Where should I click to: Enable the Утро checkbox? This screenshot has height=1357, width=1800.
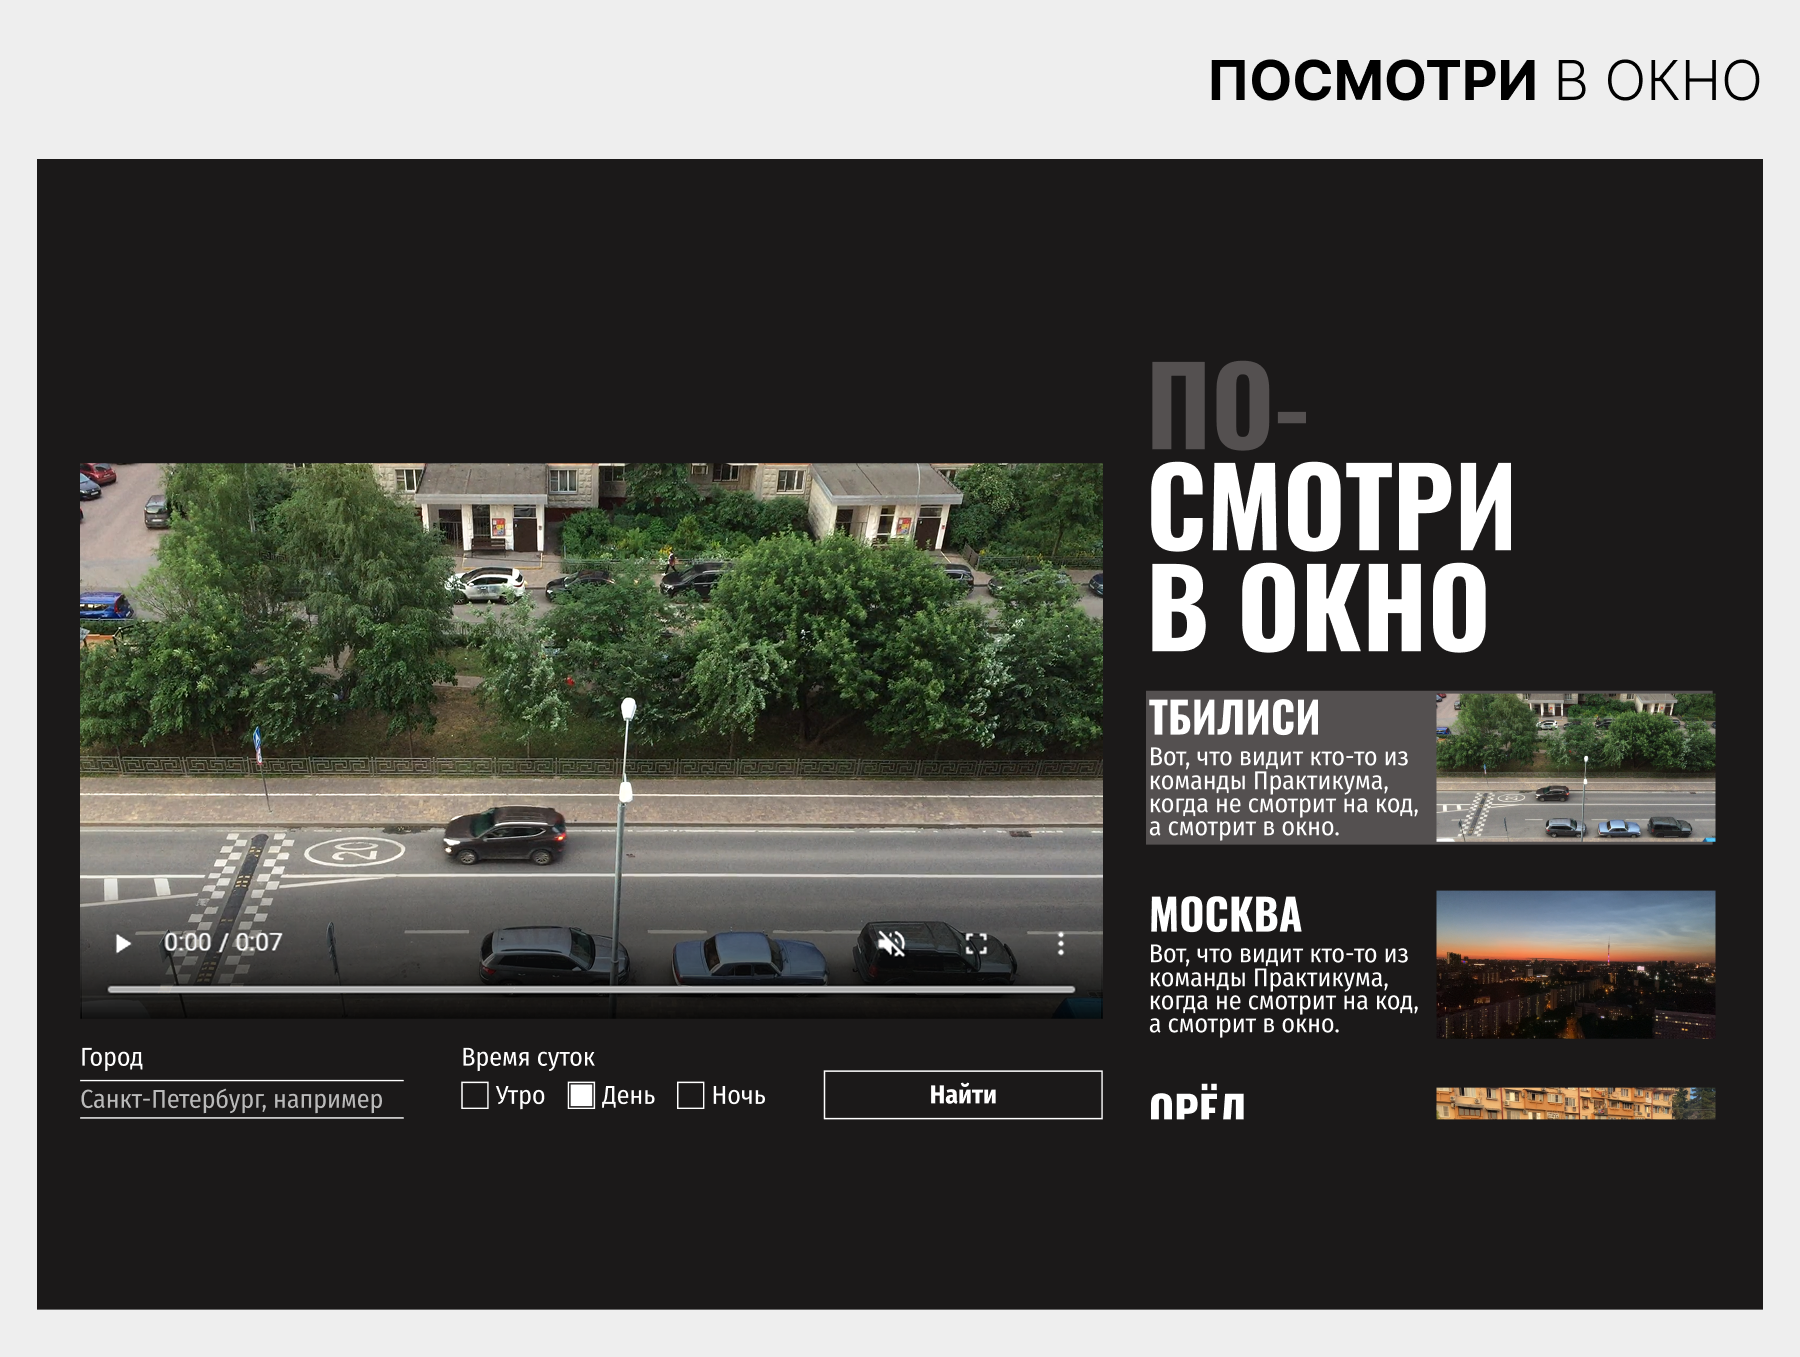475,1095
